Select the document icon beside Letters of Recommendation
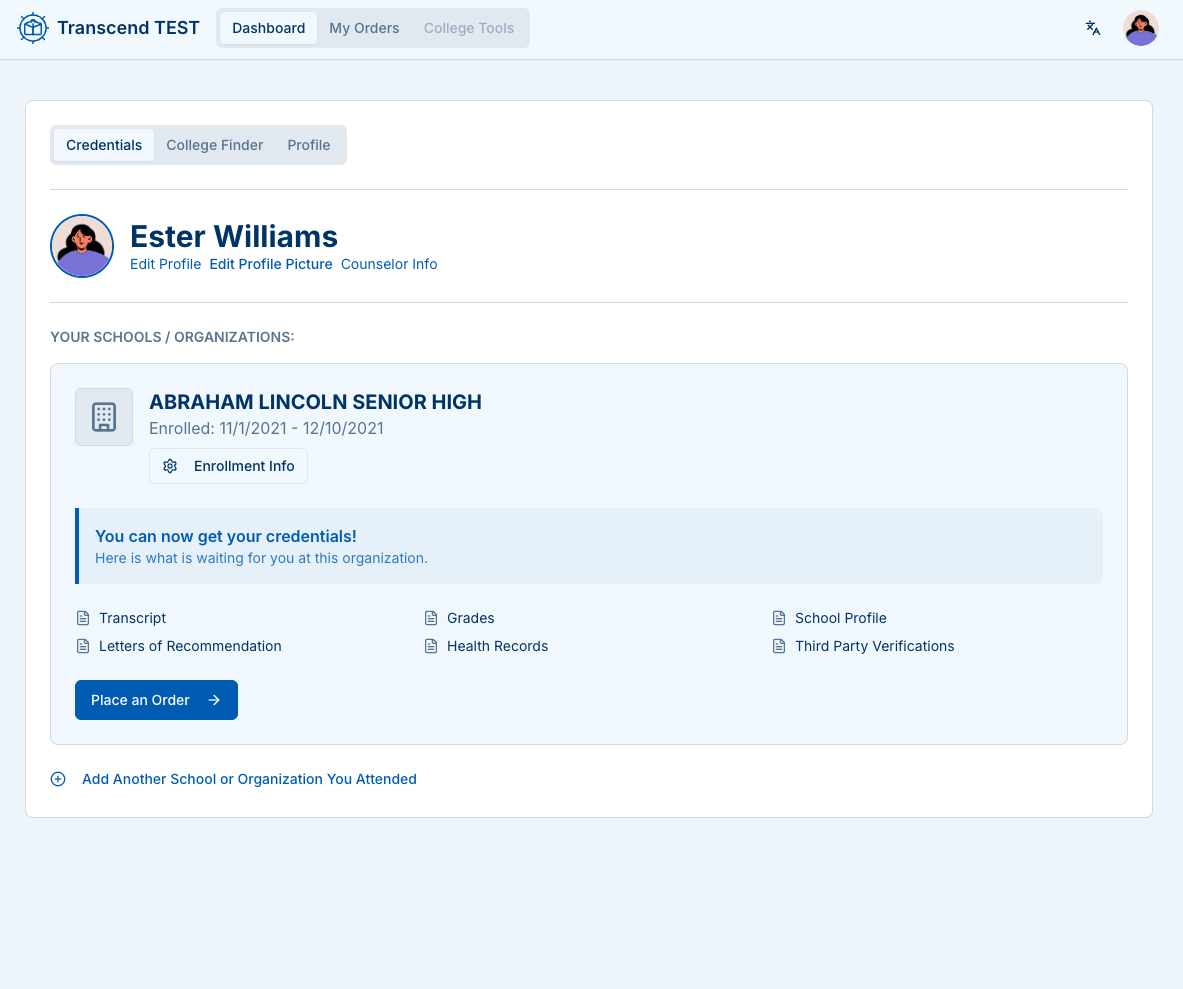 click(82, 645)
